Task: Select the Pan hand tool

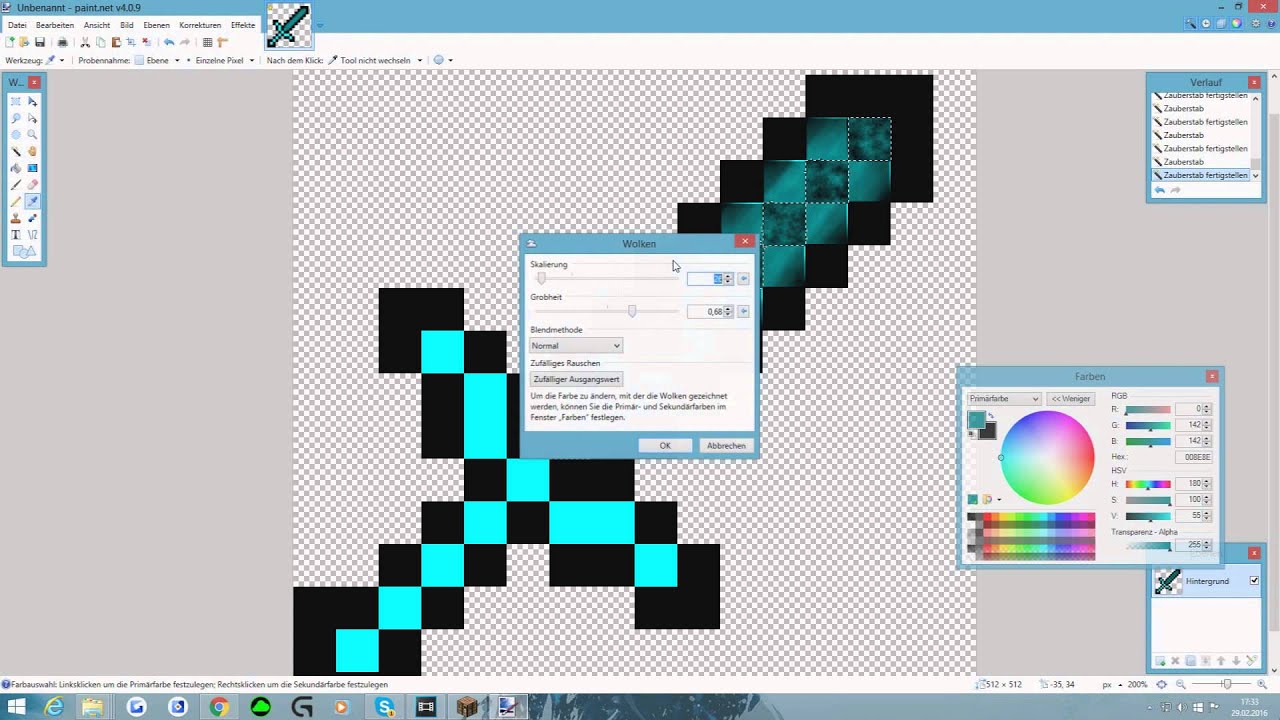Action: (33, 151)
